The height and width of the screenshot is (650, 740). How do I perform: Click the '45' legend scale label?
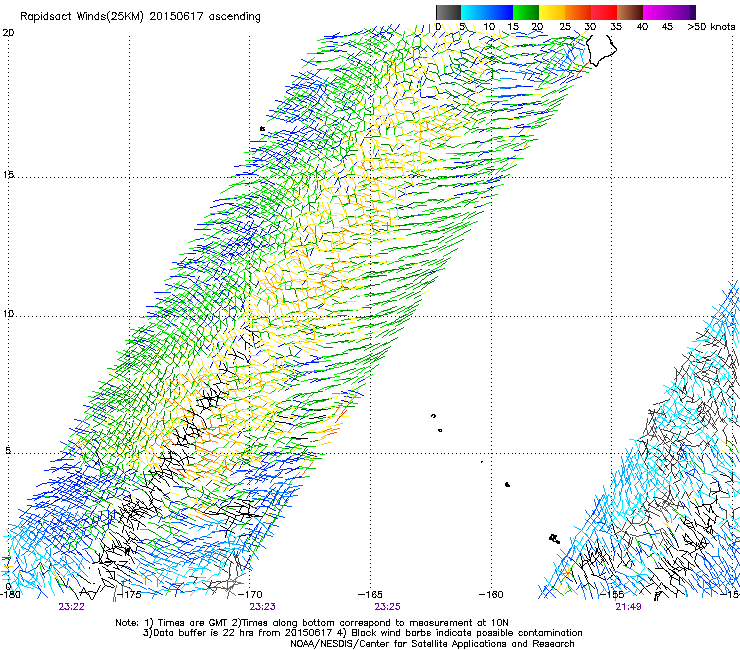pos(667,27)
